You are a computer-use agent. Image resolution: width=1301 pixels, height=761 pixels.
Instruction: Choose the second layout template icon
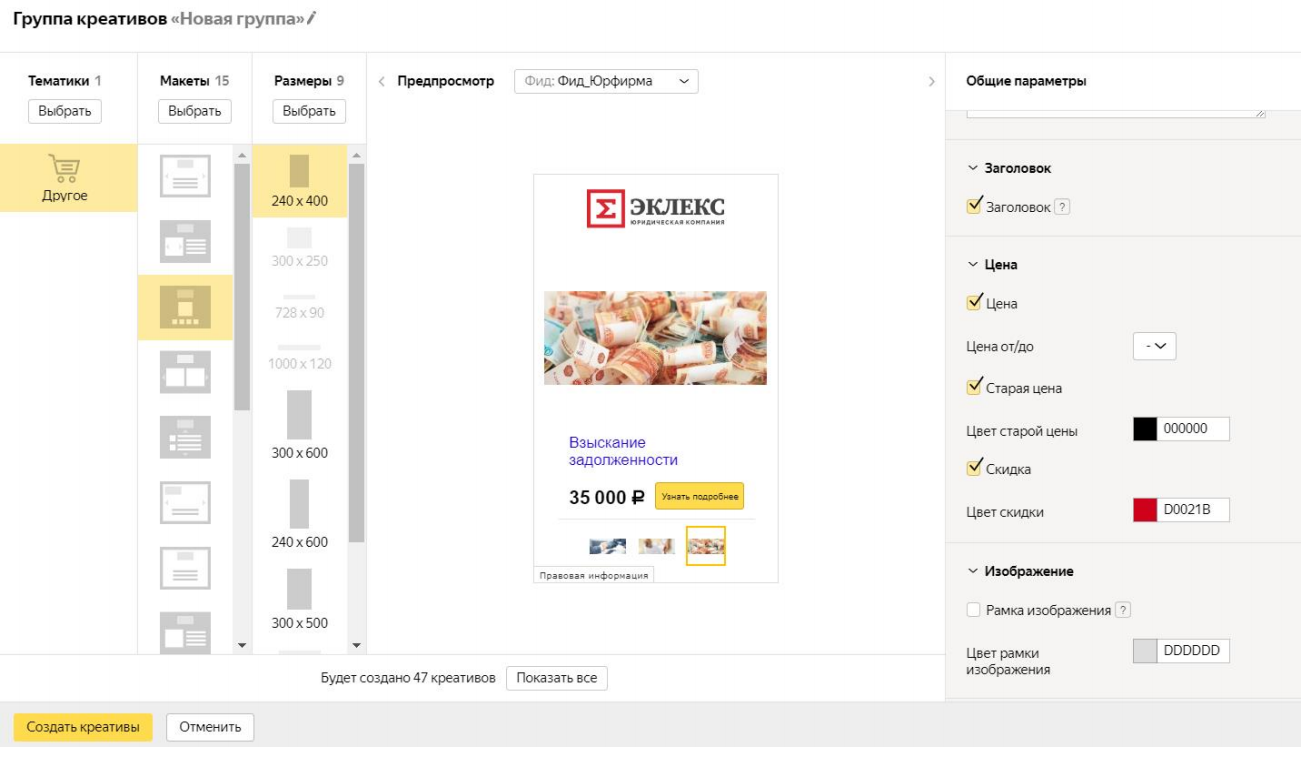point(185,242)
